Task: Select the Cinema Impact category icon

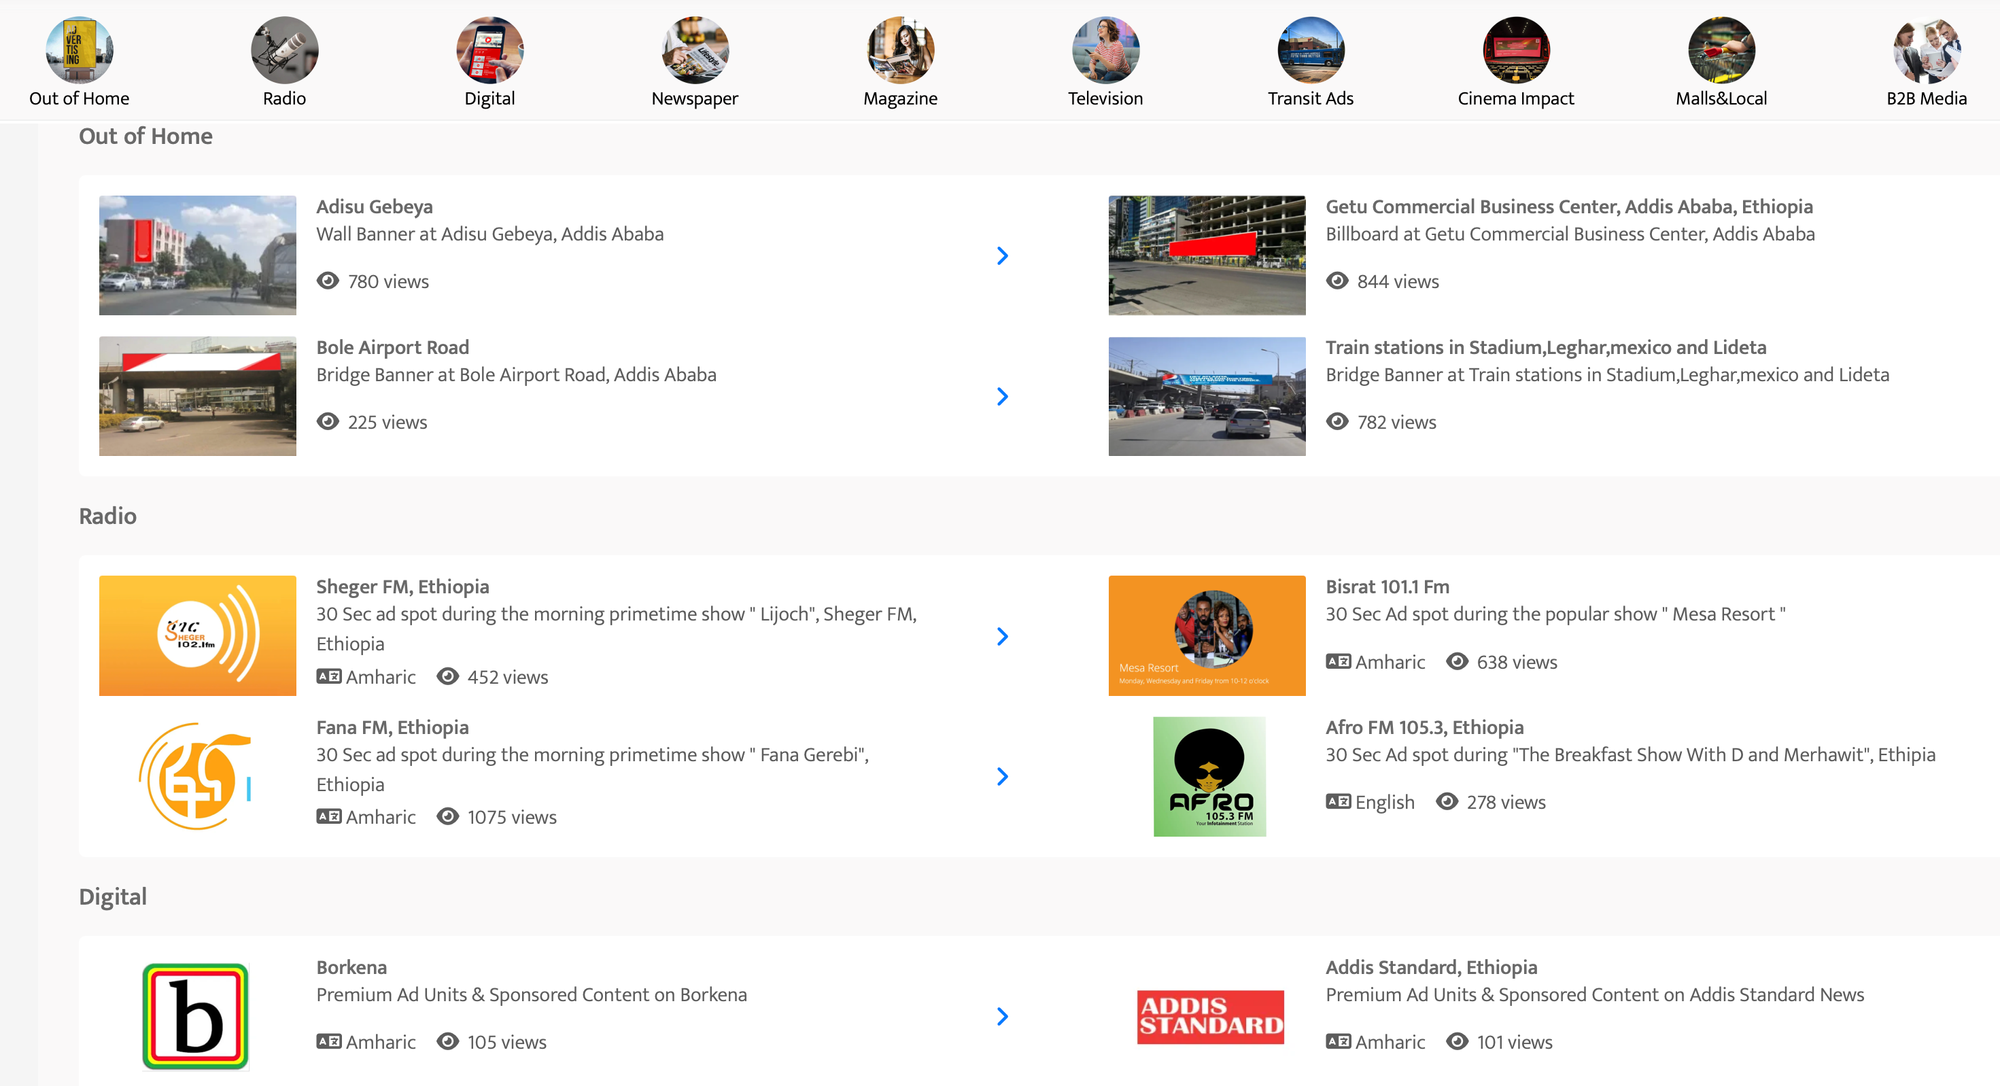Action: 1516,50
